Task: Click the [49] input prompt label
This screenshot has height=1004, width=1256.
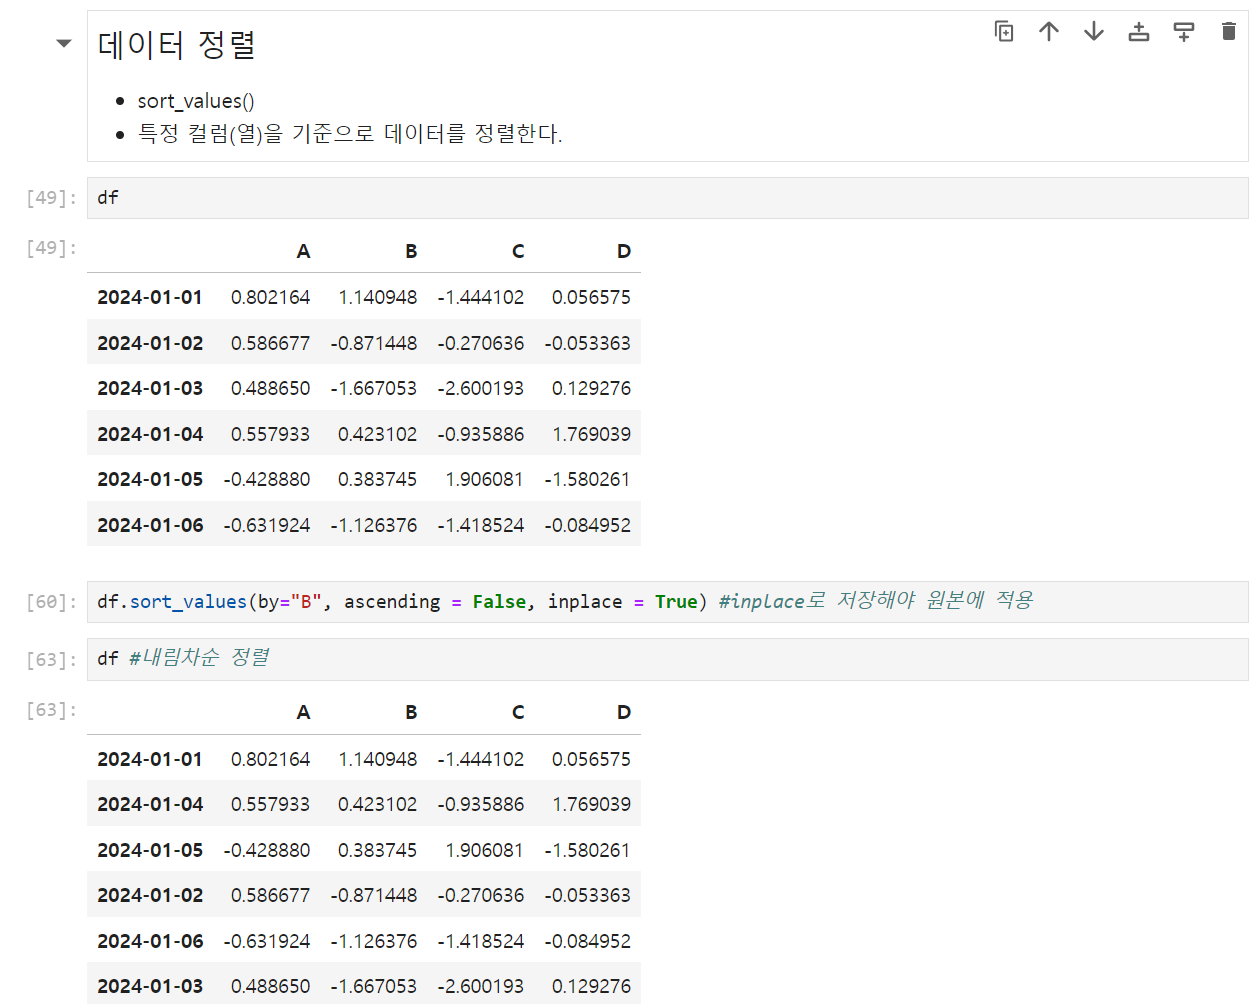Action: tap(51, 198)
